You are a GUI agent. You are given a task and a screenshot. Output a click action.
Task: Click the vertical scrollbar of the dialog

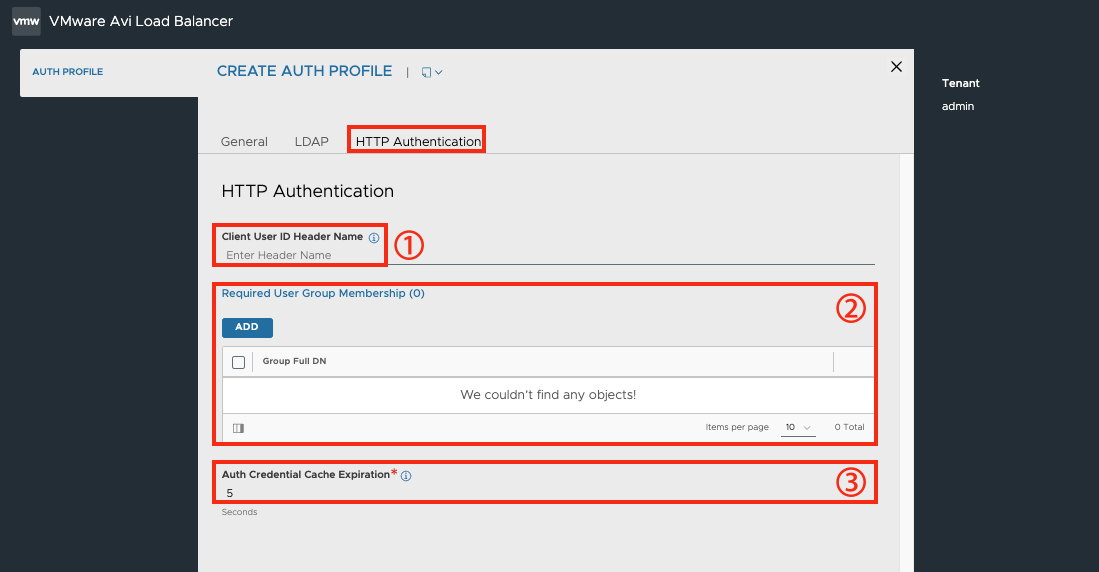906,363
